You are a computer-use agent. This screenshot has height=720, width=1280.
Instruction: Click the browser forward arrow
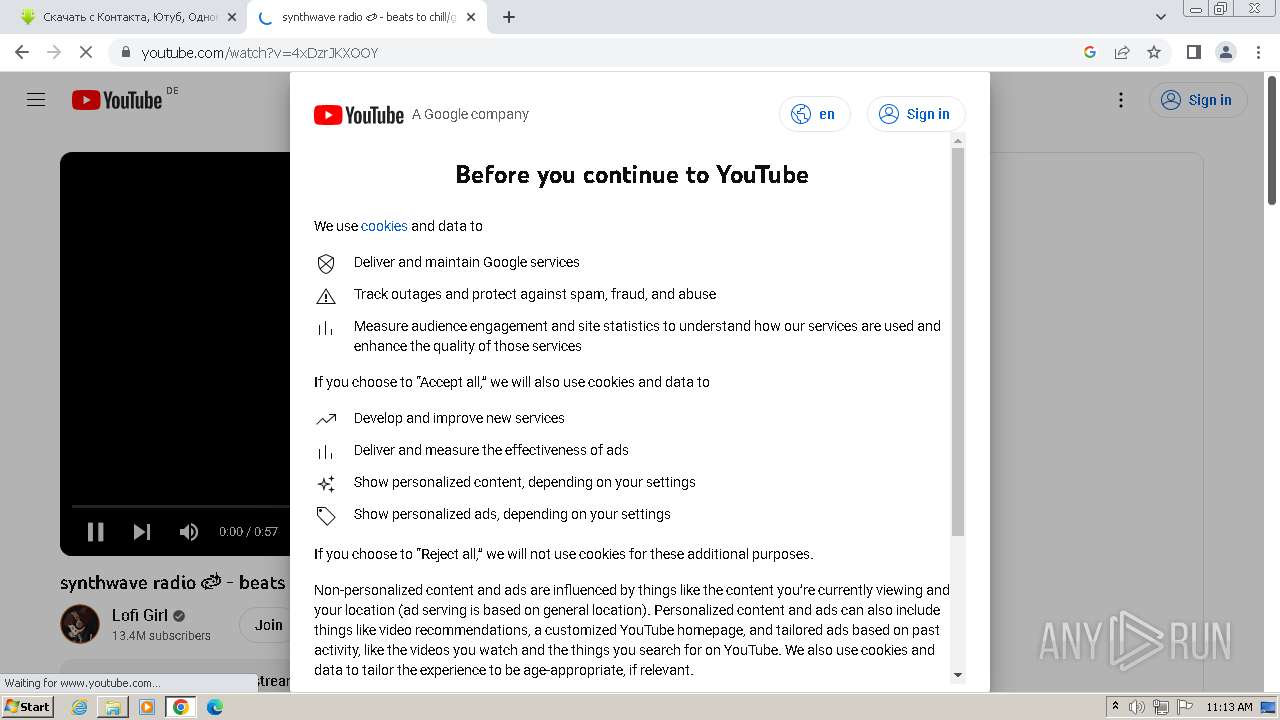click(54, 52)
